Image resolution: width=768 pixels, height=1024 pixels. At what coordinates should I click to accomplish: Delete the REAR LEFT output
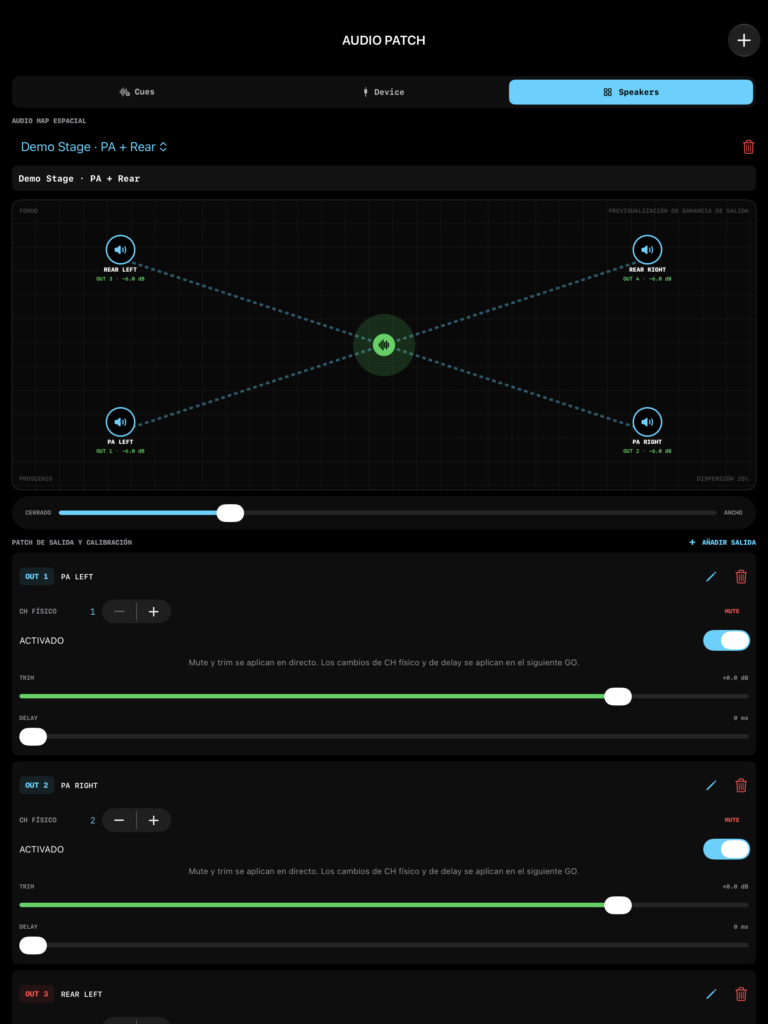click(x=741, y=994)
